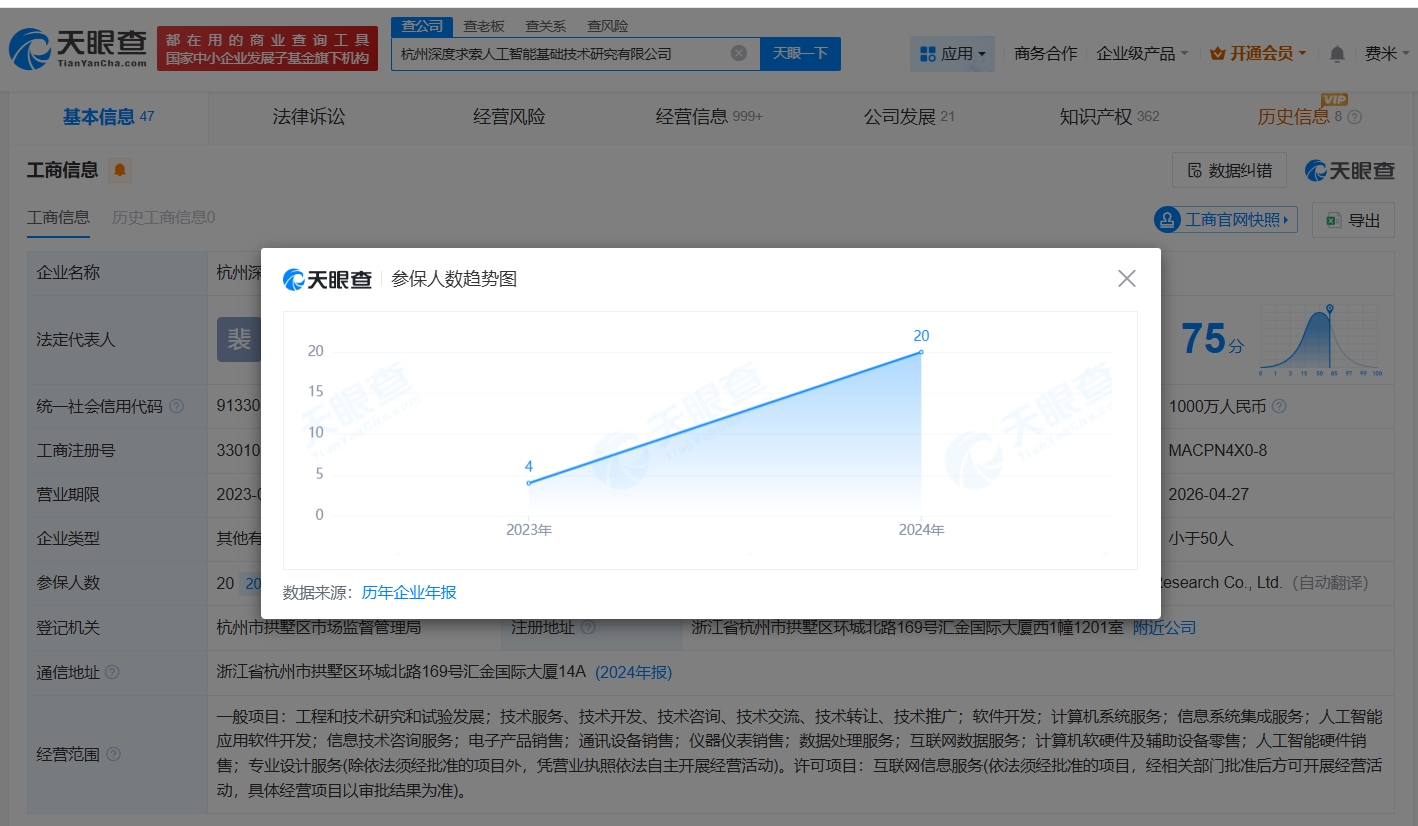Open the 附近公司 link
This screenshot has height=826, width=1418.
point(1164,627)
